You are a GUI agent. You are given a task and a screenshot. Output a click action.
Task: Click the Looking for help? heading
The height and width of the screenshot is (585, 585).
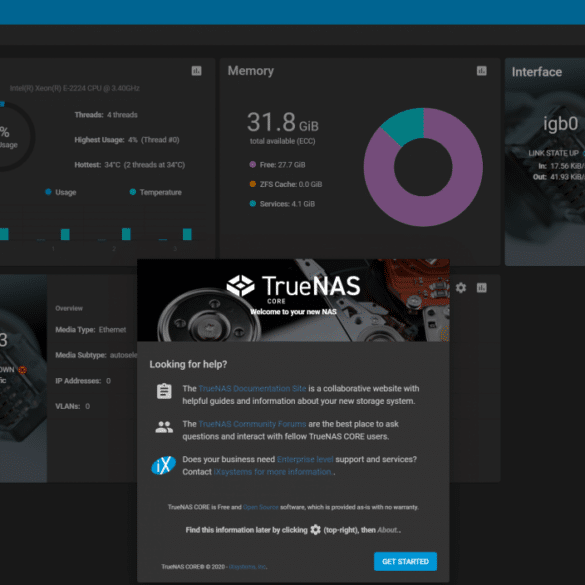188,364
